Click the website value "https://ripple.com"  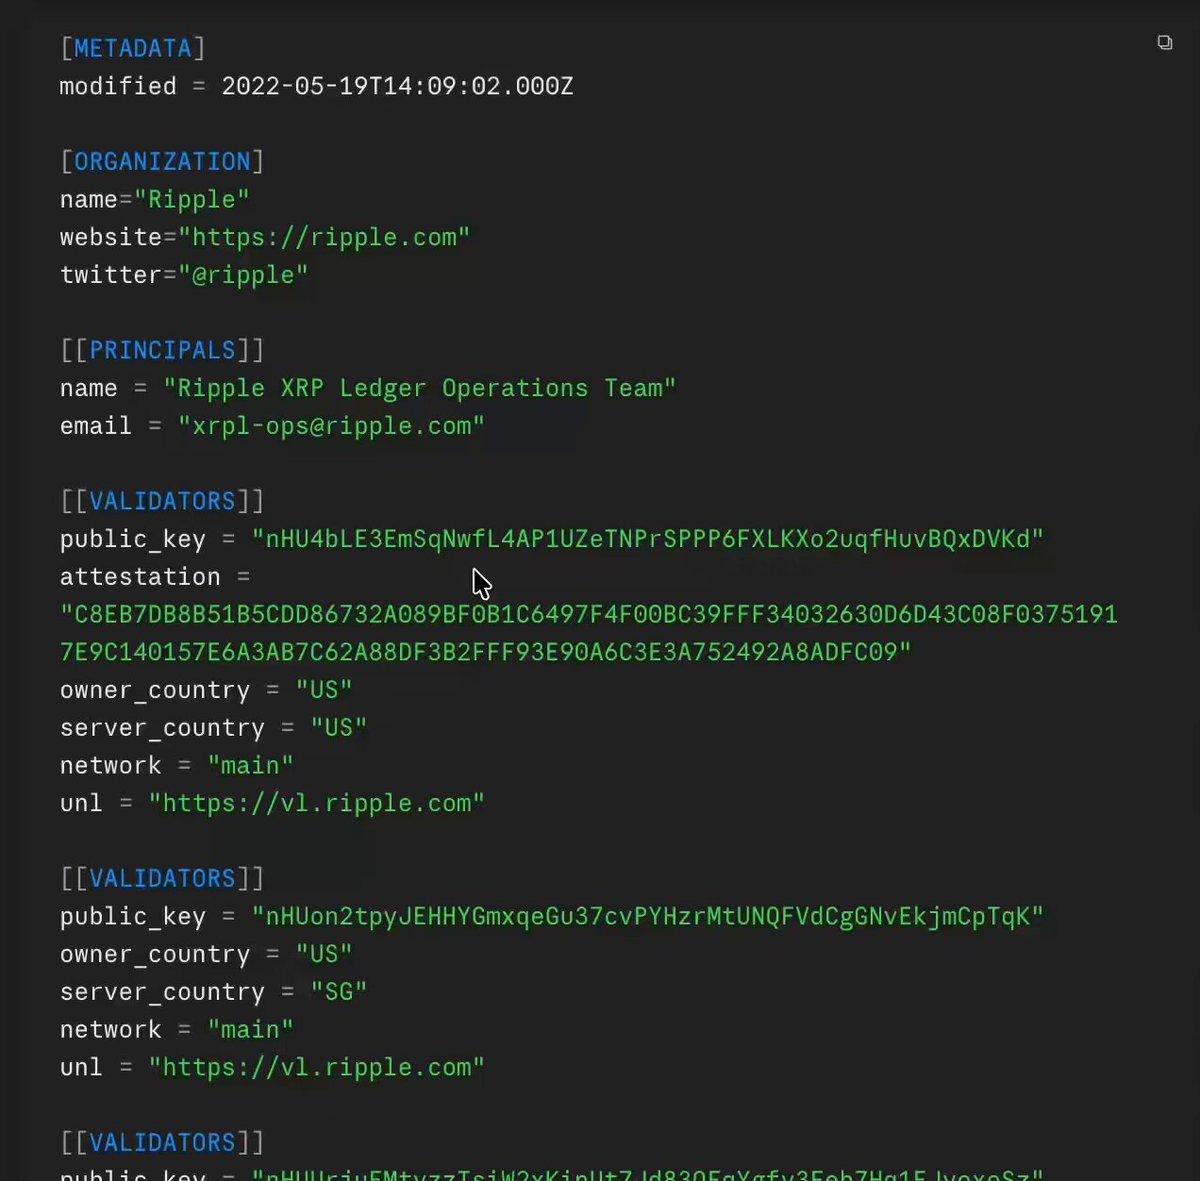pyautogui.click(x=324, y=237)
